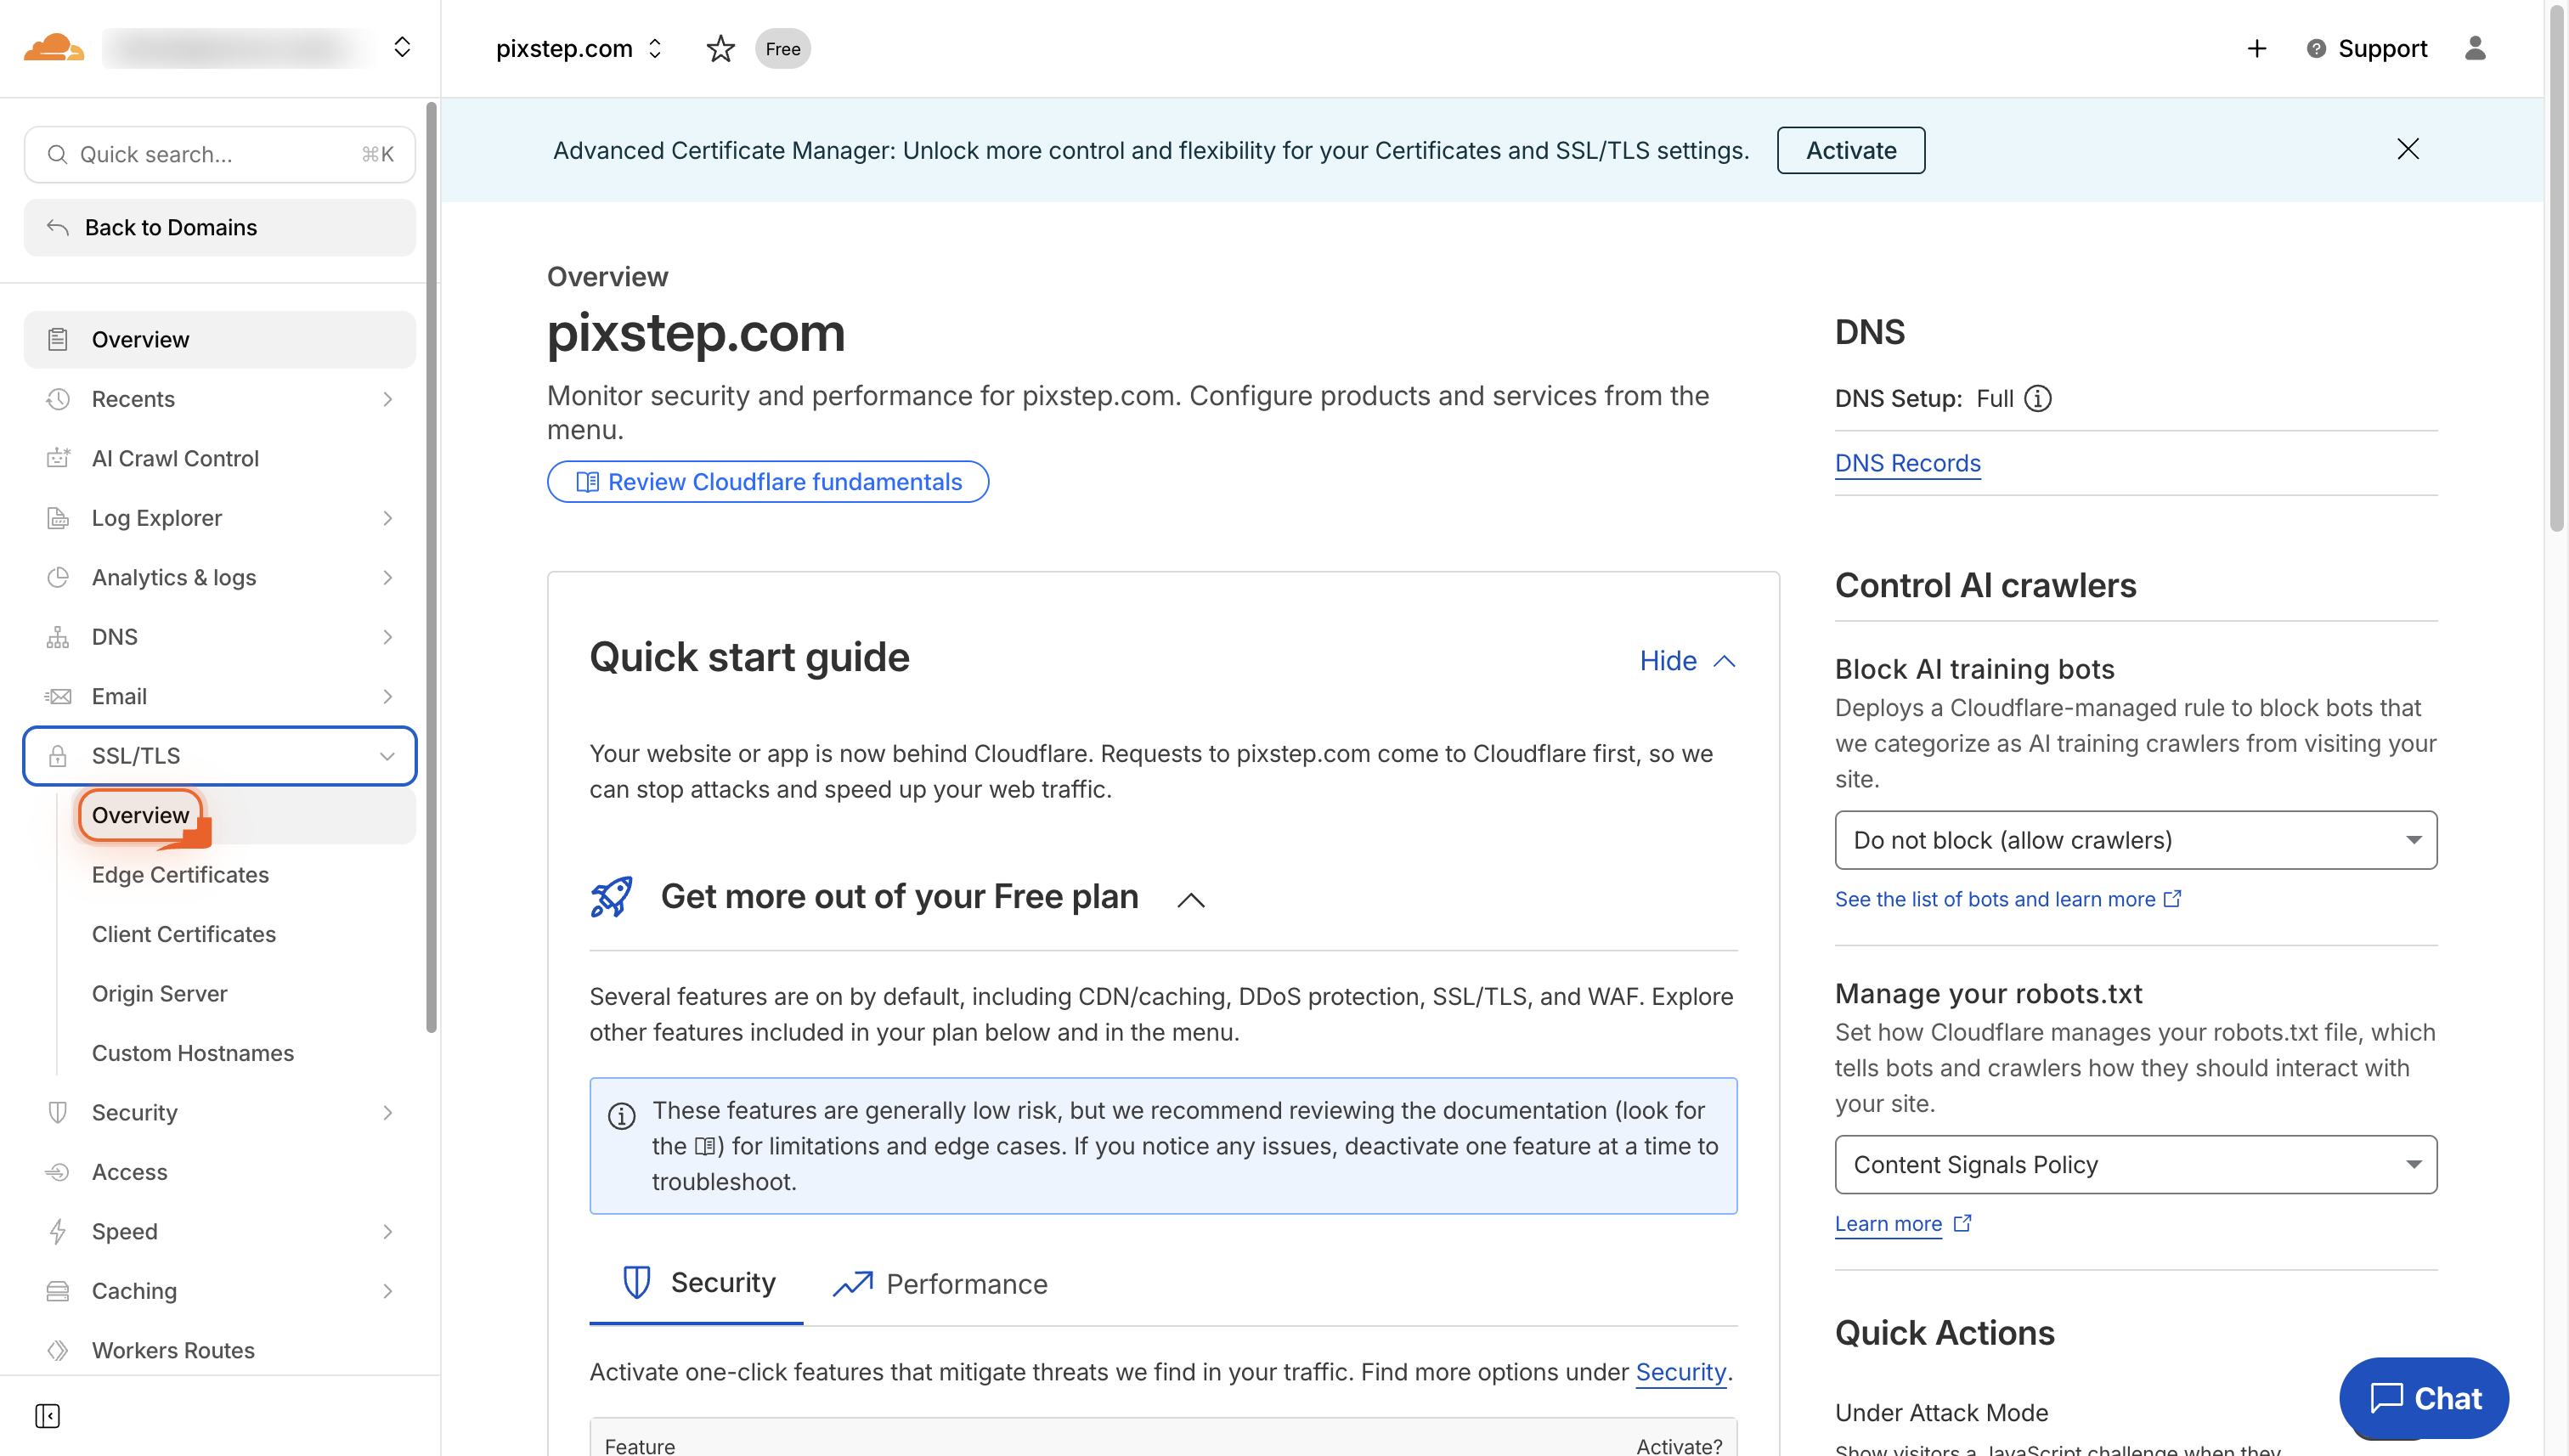Activate Advanced Certificate Manager

(1850, 150)
